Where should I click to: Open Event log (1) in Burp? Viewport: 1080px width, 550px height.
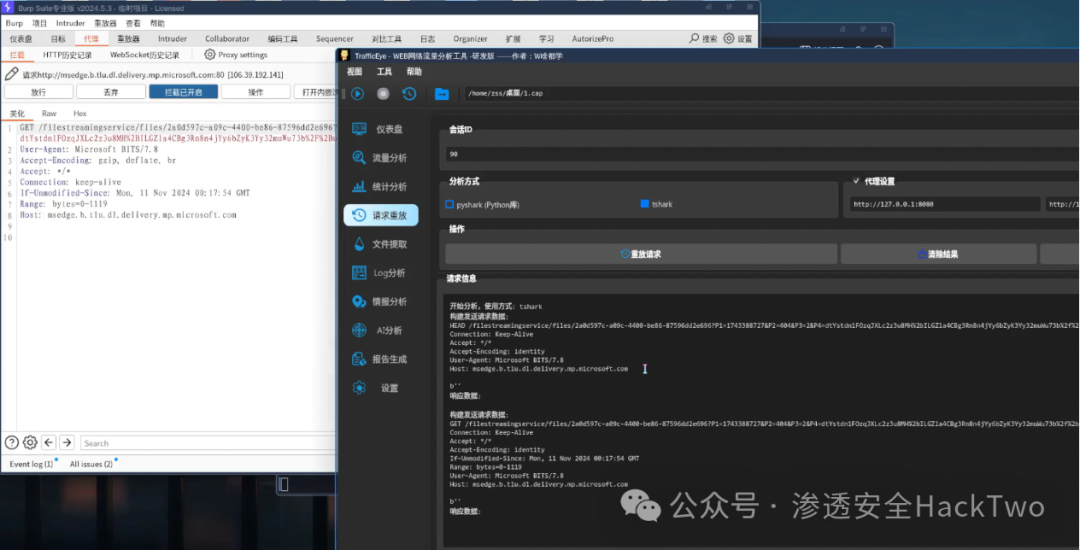pyautogui.click(x=31, y=464)
